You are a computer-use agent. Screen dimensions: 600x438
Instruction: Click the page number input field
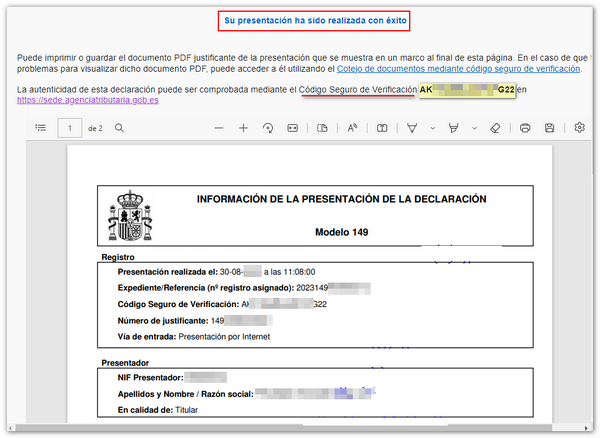click(x=70, y=128)
